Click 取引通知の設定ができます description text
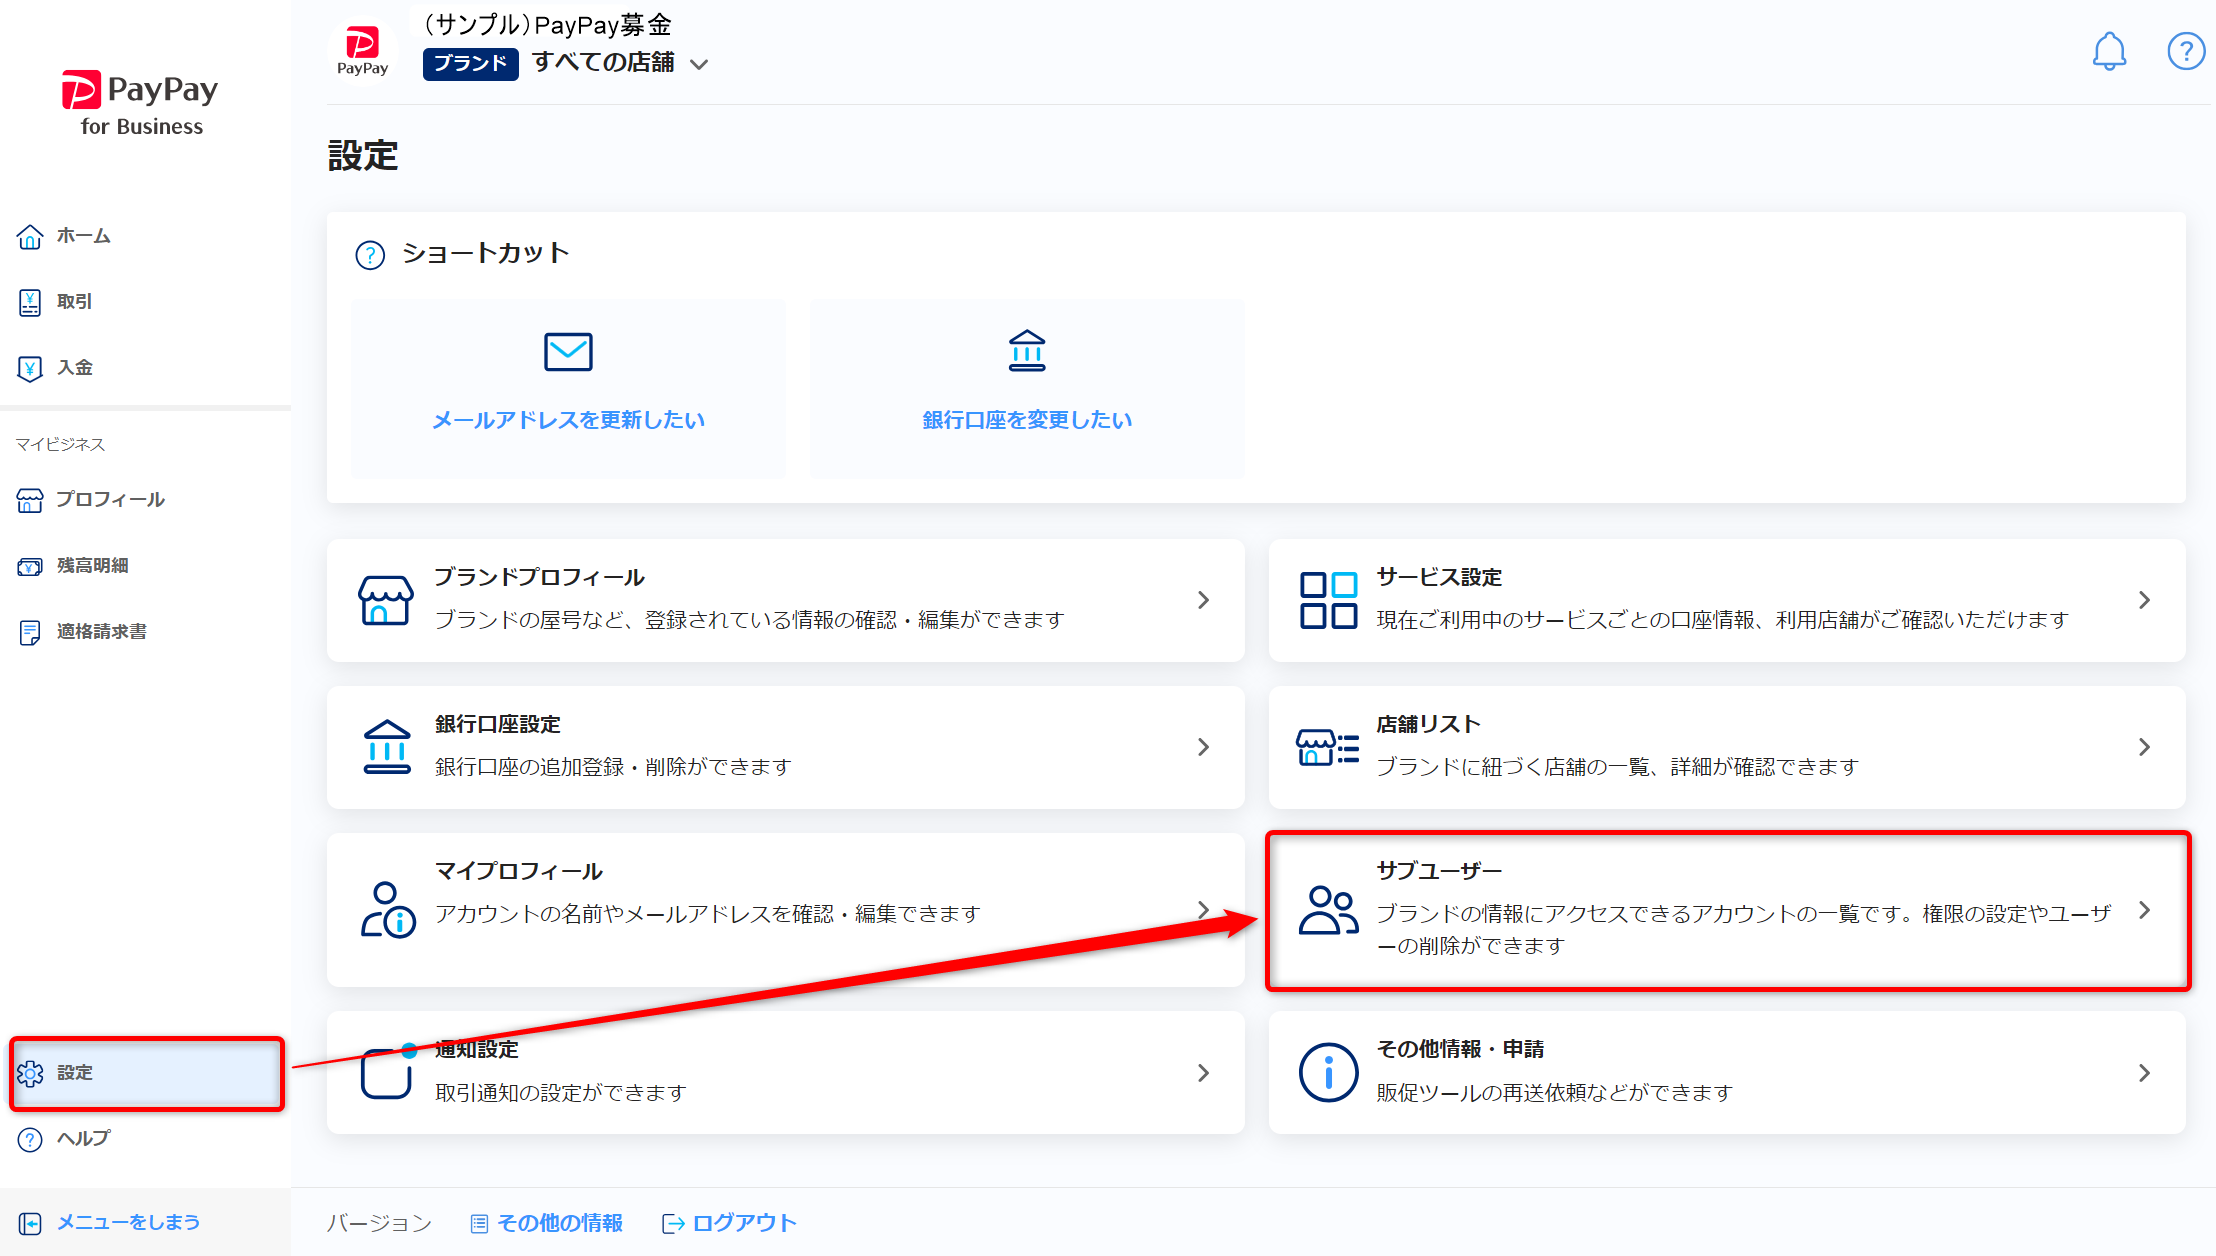 point(561,1093)
